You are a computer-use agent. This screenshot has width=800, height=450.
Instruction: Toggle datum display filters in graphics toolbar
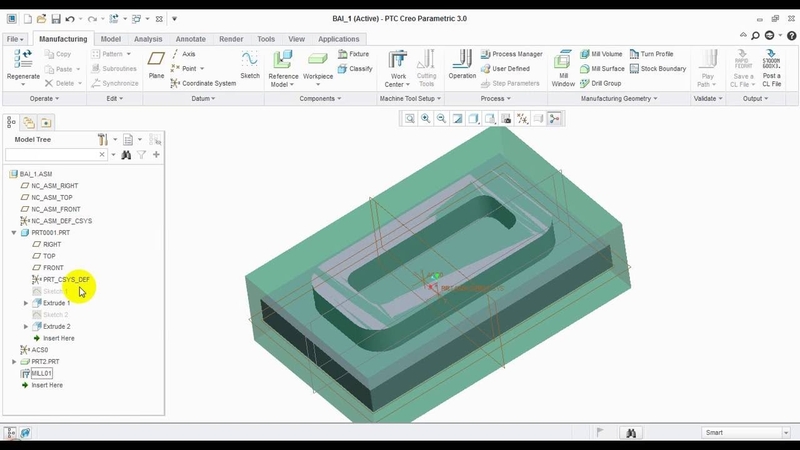[x=522, y=119]
